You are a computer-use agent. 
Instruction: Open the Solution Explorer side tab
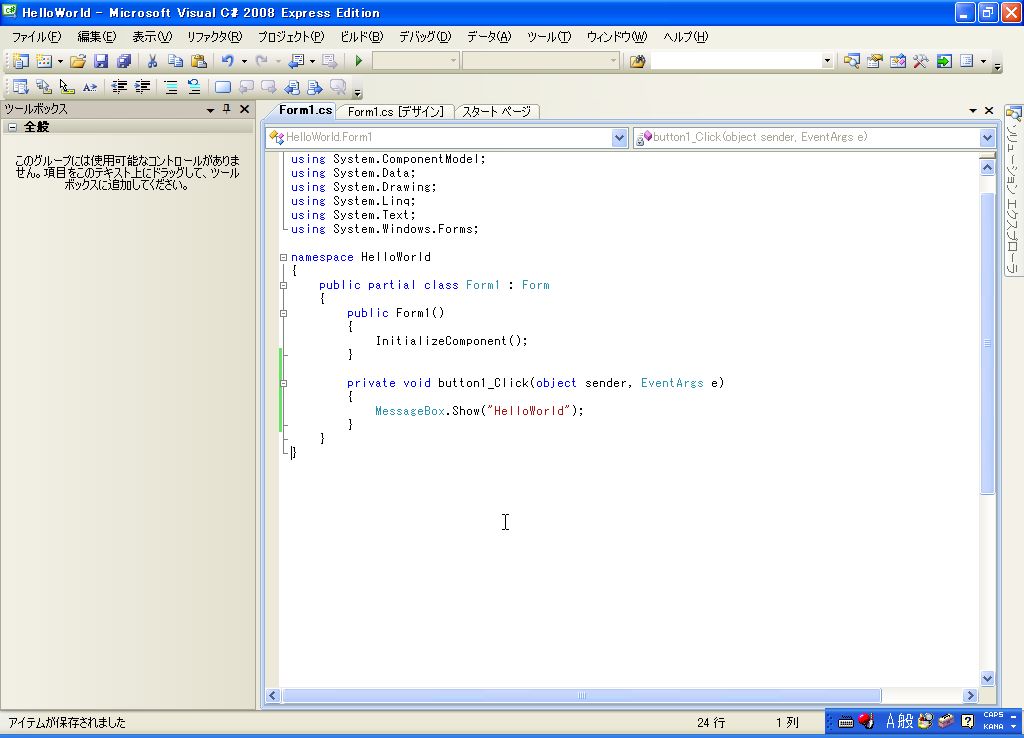tap(1012, 190)
